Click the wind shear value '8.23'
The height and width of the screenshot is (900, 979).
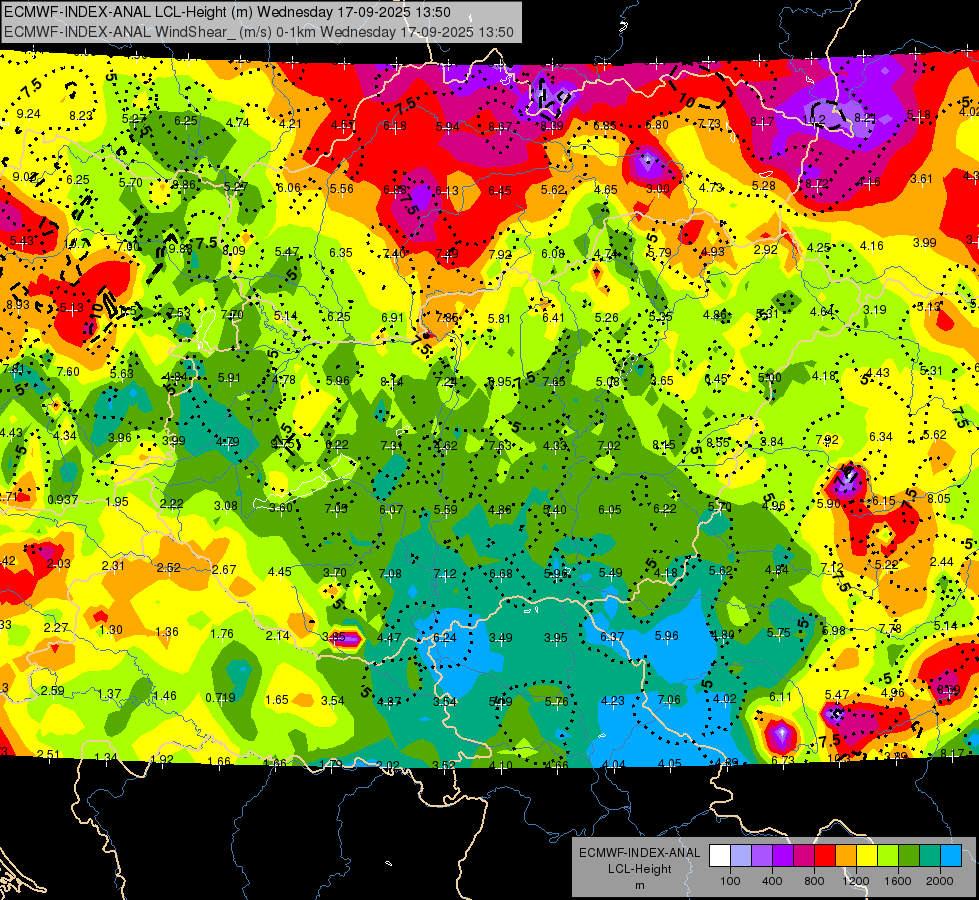[x=81, y=116]
